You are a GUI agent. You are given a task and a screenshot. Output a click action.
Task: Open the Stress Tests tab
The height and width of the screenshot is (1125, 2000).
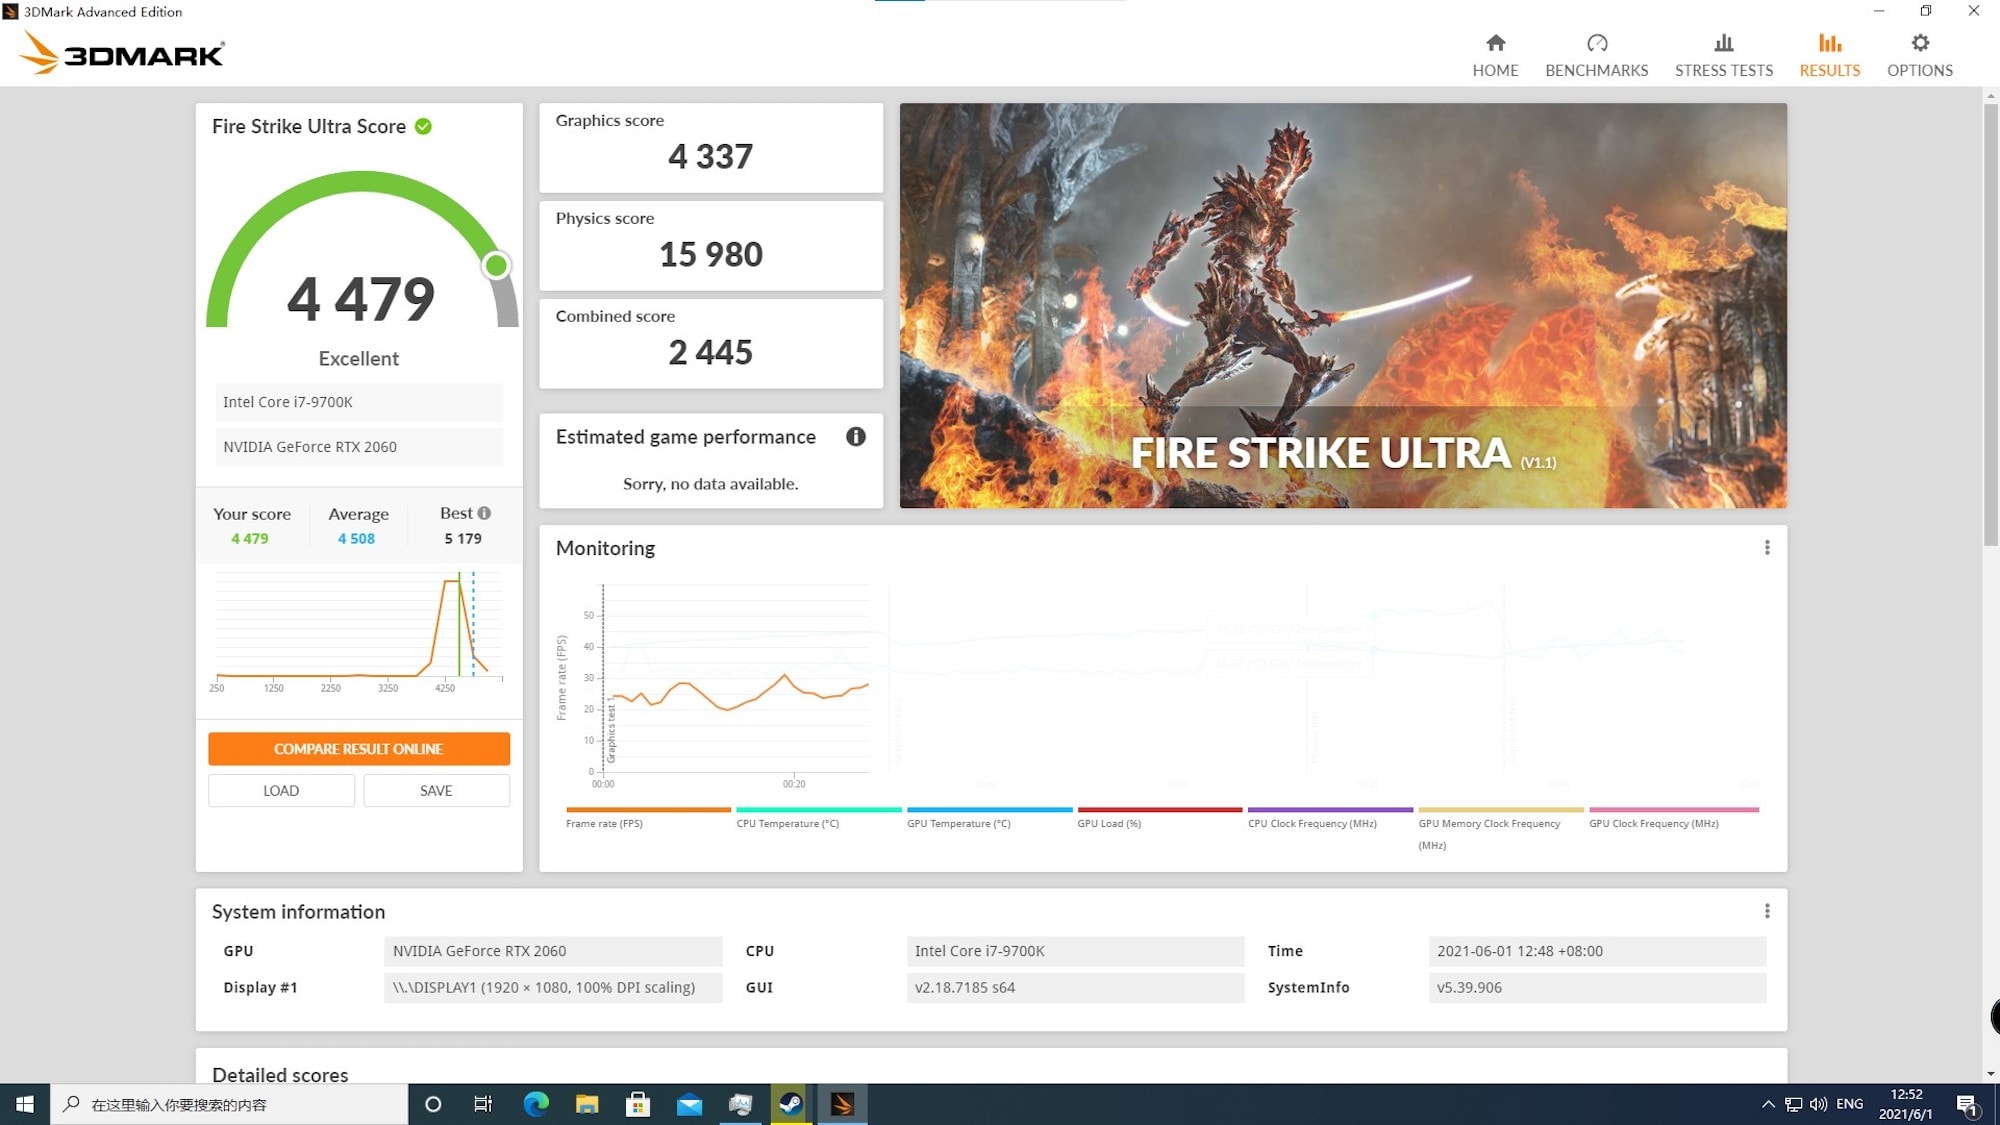coord(1724,55)
